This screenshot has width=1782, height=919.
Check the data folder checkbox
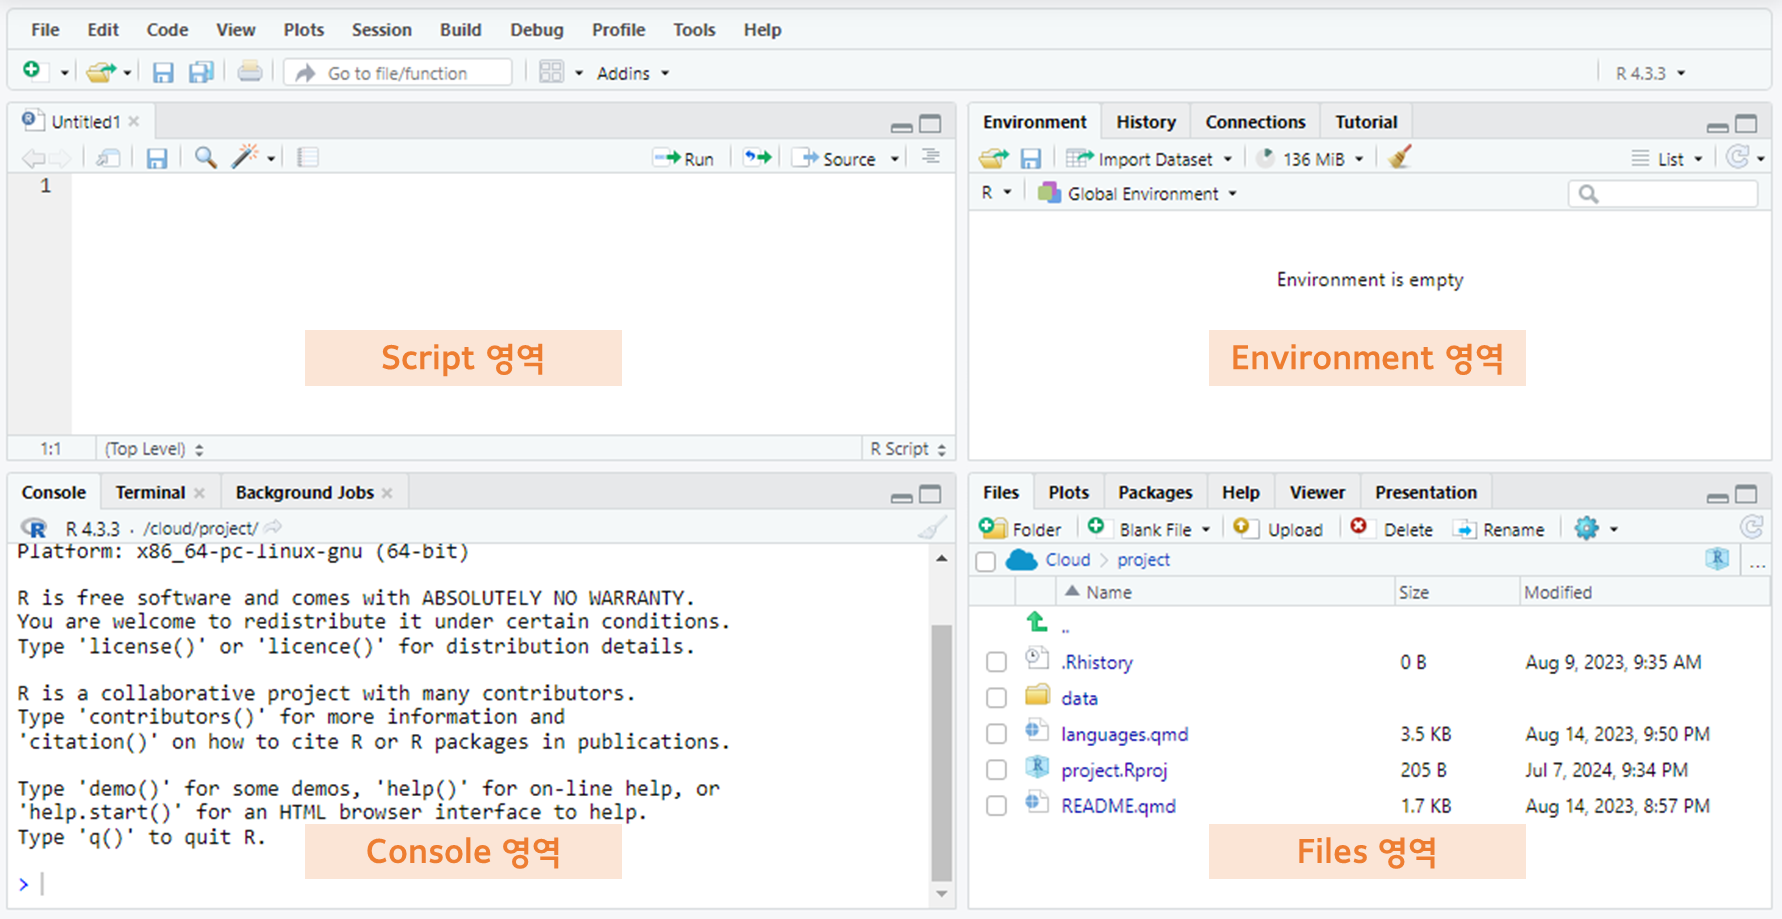[996, 698]
